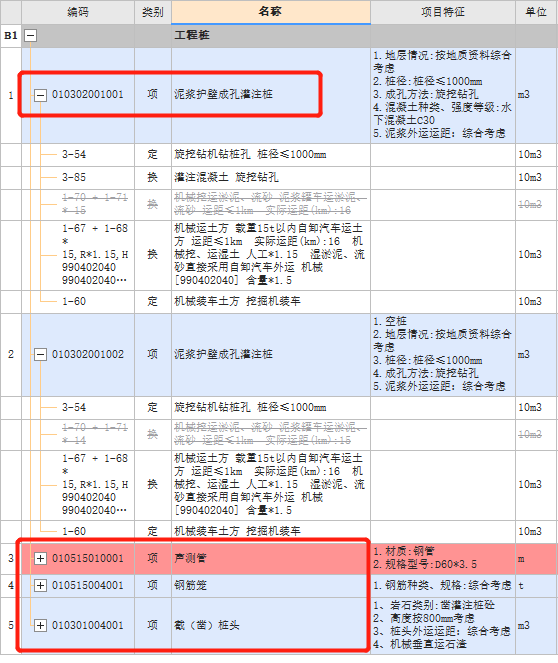
Task: Expand item 010301004001 截(凿)桩头
Action: click(x=40, y=625)
